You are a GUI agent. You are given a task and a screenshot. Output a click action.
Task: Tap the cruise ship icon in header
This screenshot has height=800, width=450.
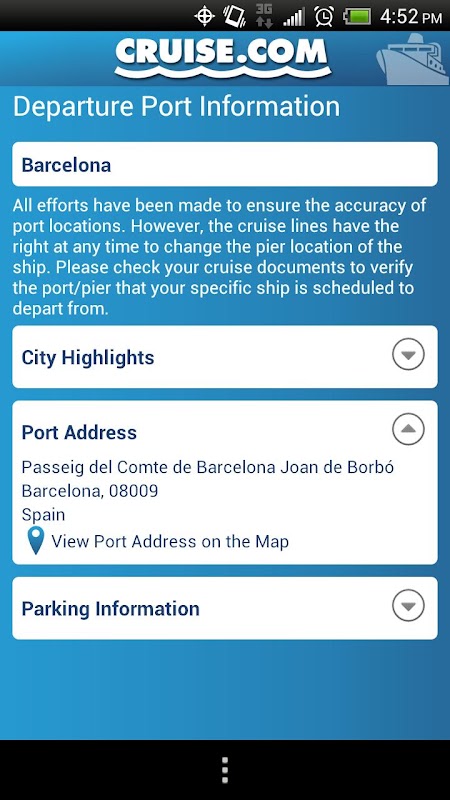[x=413, y=59]
